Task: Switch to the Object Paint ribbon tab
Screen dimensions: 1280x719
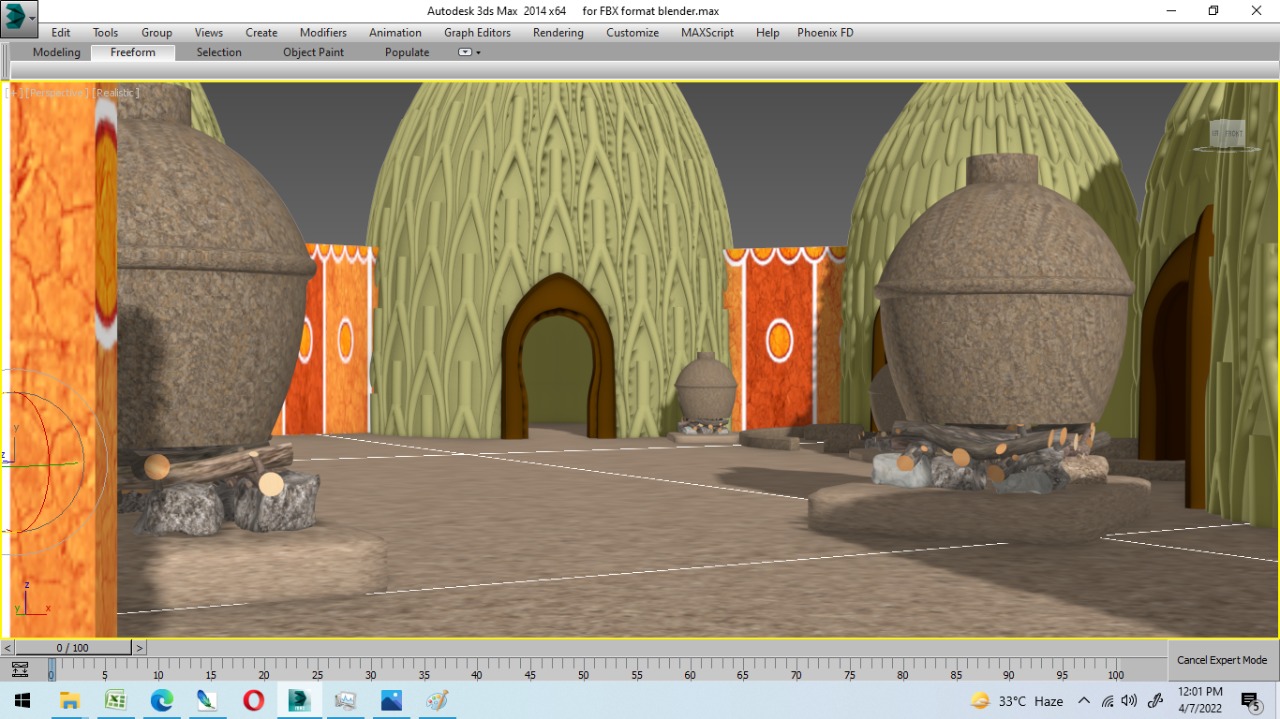Action: coord(313,52)
